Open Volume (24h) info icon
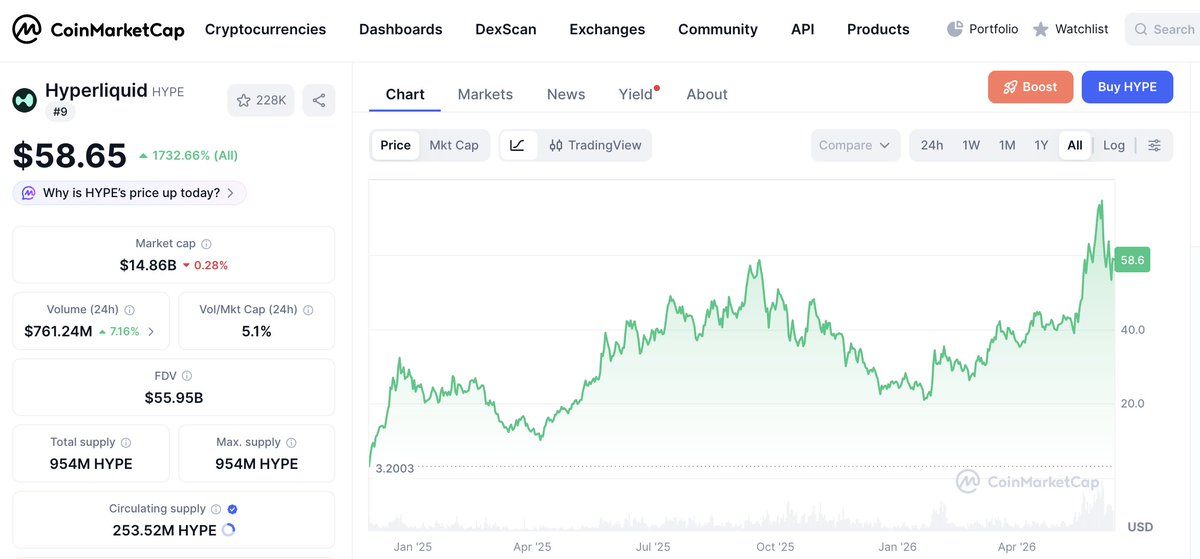This screenshot has height=559, width=1200. pyautogui.click(x=130, y=310)
